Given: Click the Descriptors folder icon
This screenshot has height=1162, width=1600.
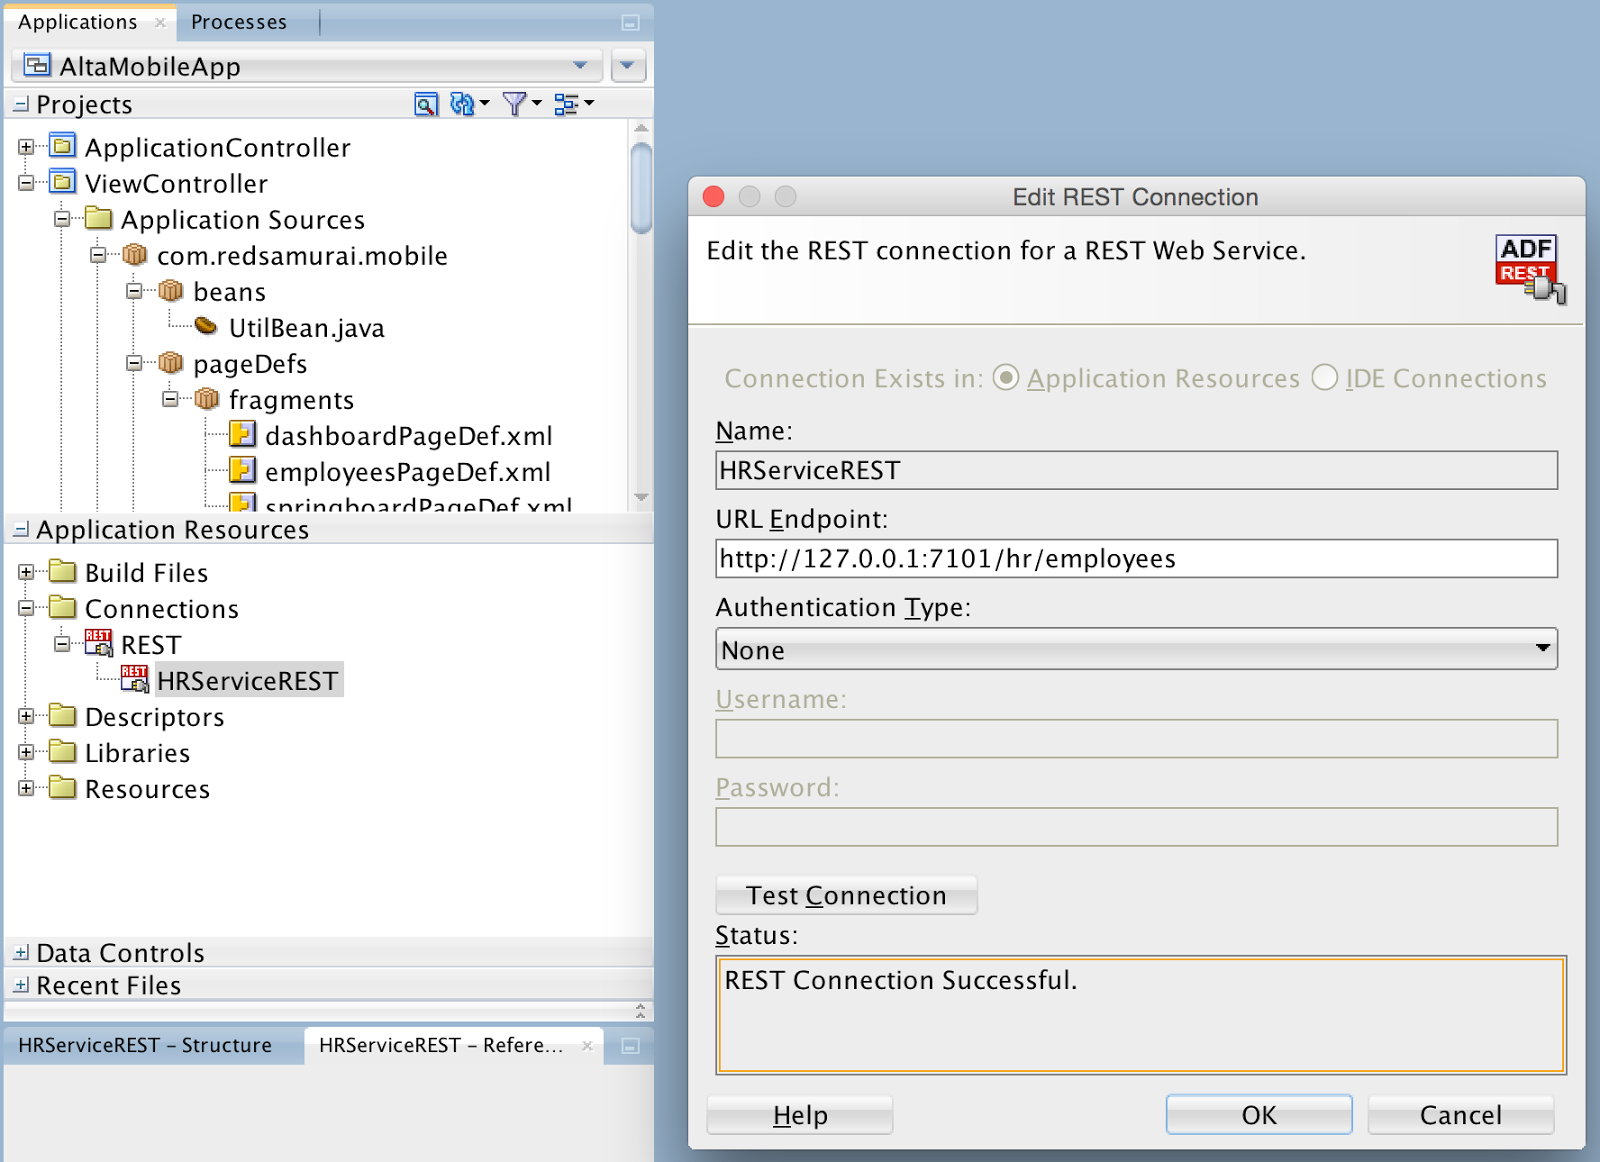Looking at the screenshot, I should point(63,715).
